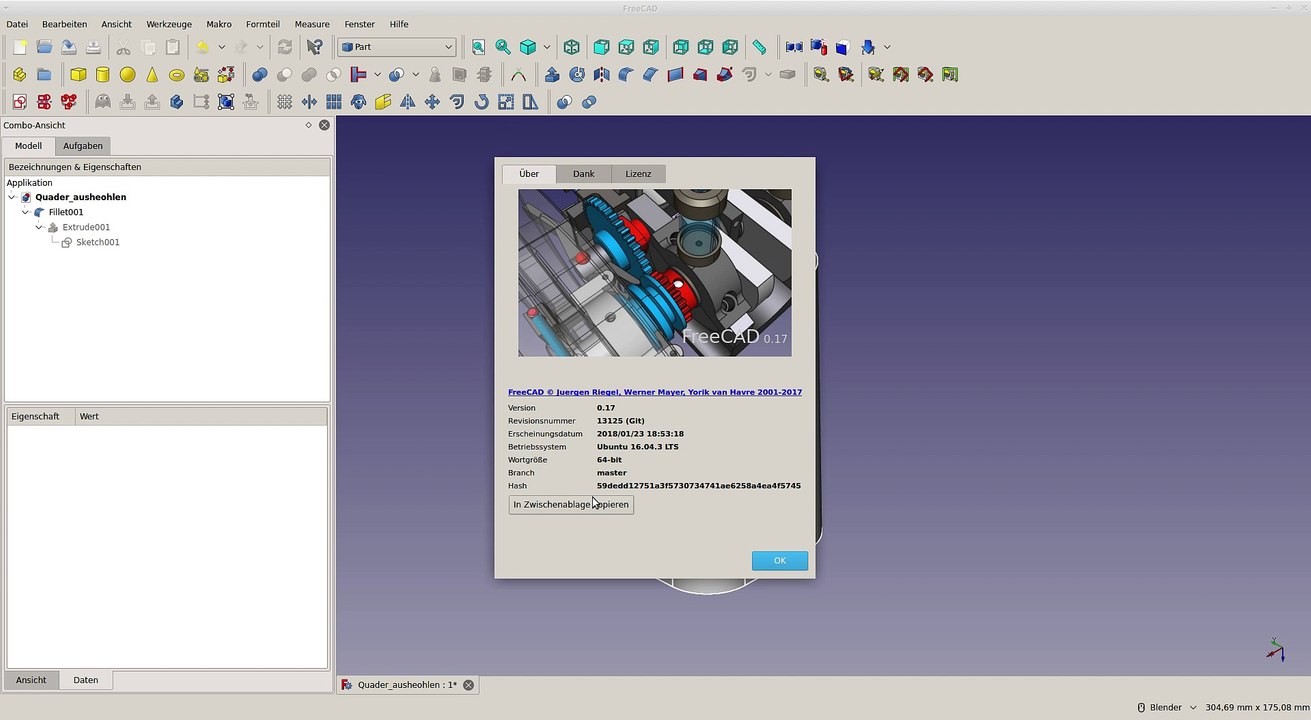Activate the What's This help cursor
The height and width of the screenshot is (720, 1311).
pos(315,47)
